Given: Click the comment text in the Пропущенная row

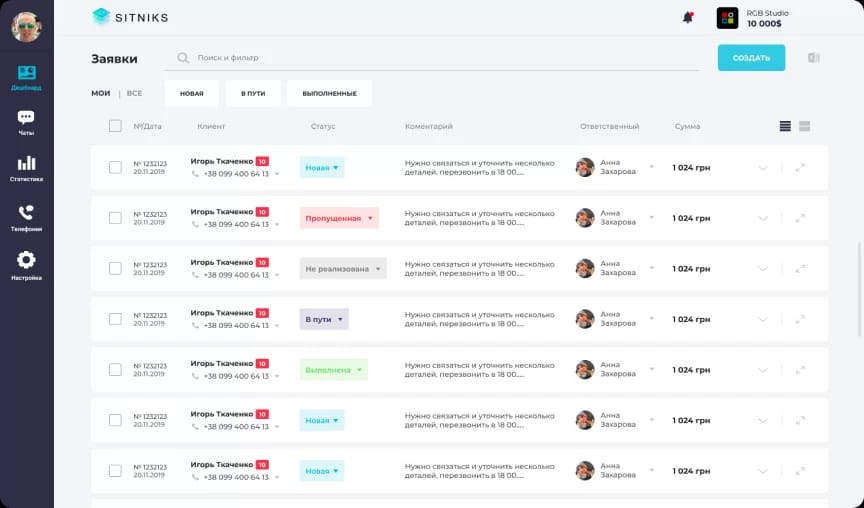Looking at the screenshot, I should 479,218.
